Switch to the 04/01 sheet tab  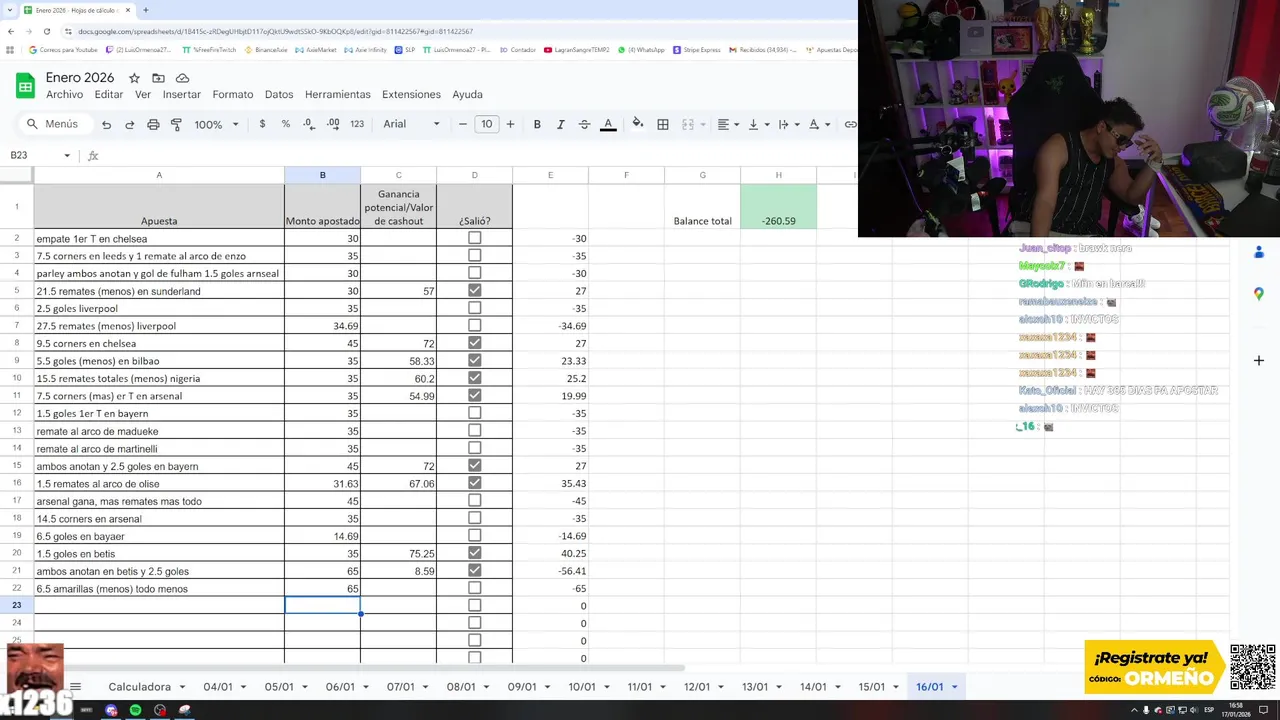coord(217,687)
